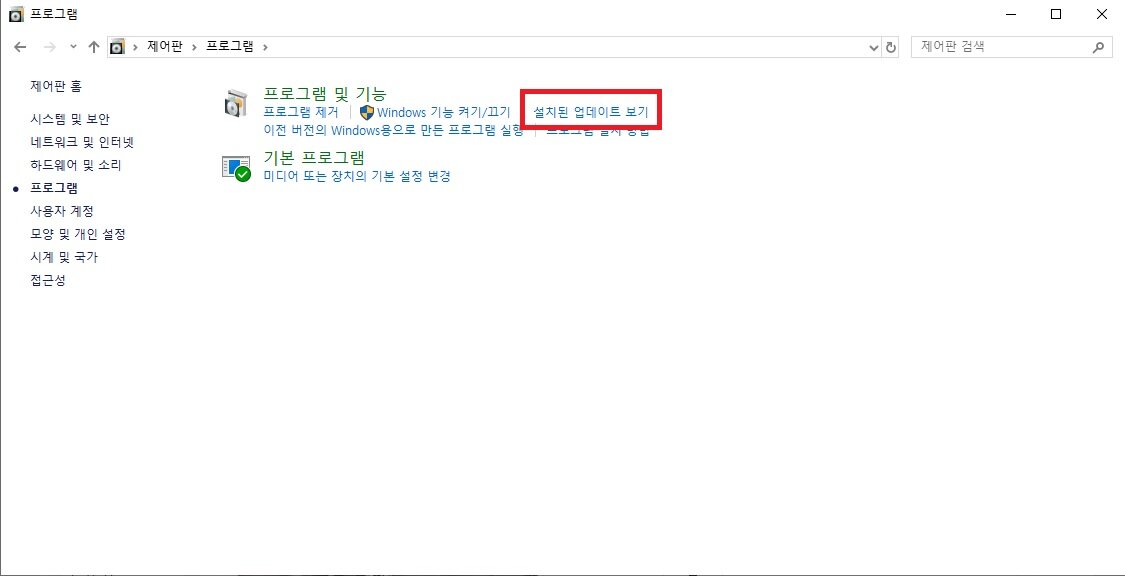Expand the chevron after 제어판 breadcrumb

194,47
